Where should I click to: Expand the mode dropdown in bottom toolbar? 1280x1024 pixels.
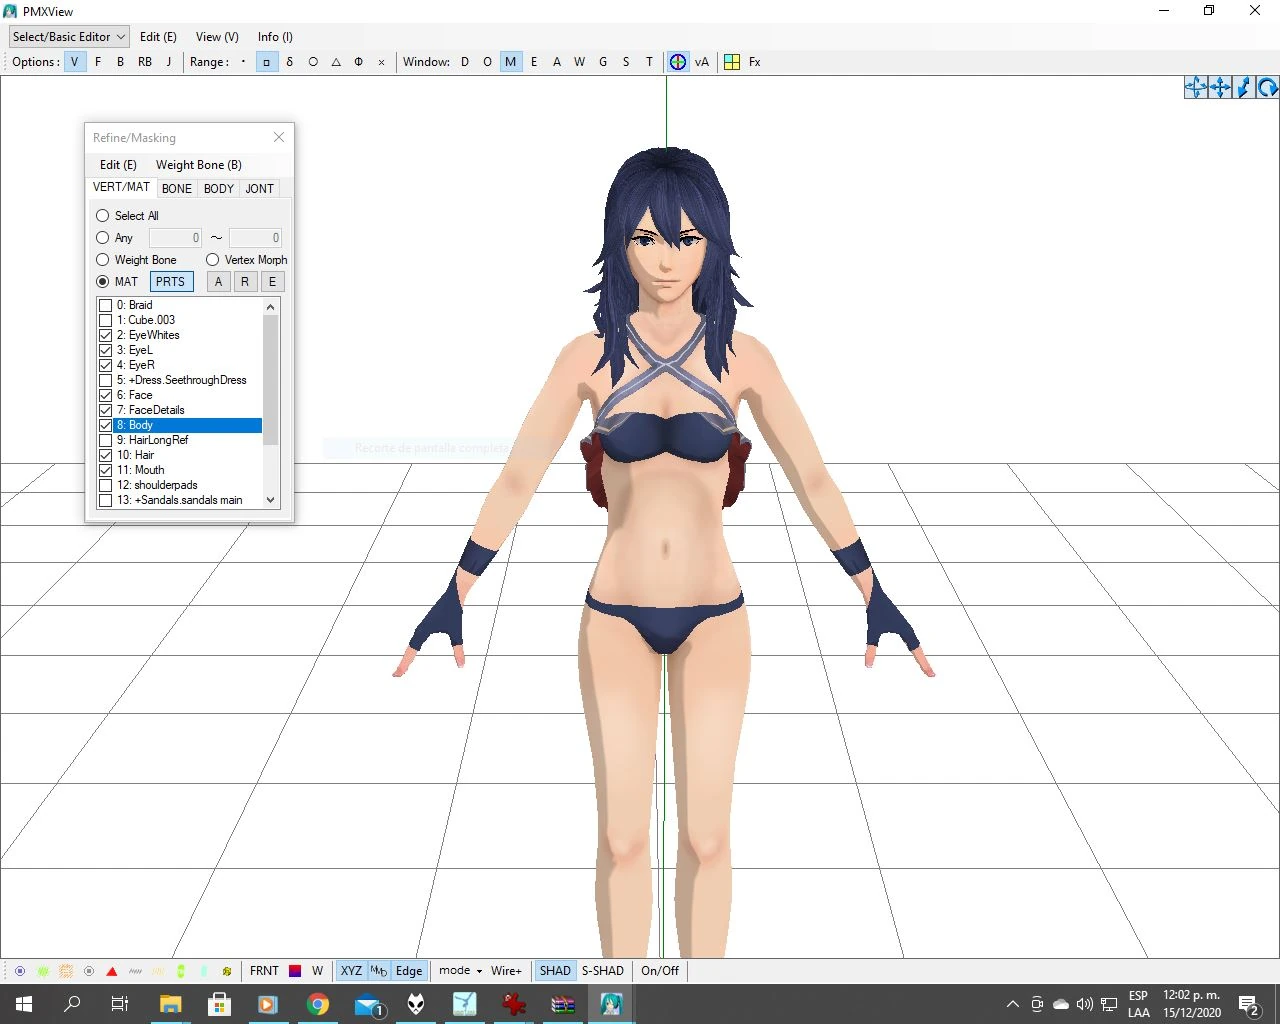460,971
